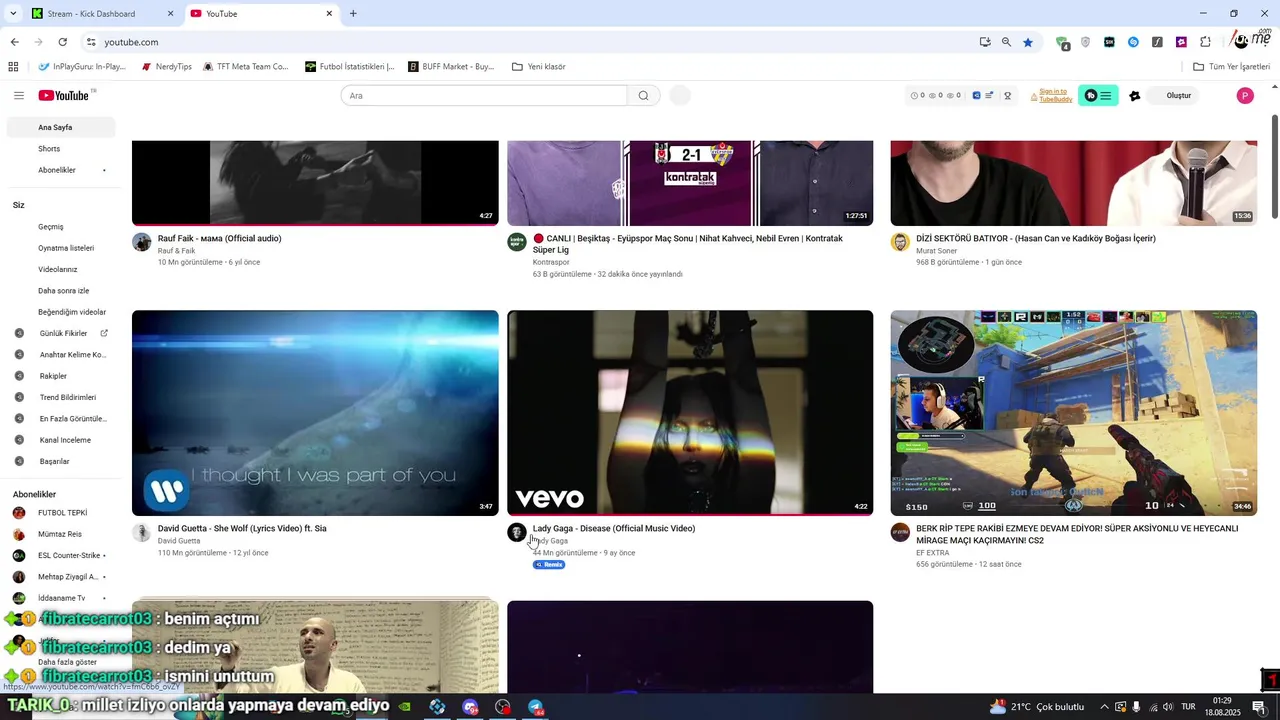This screenshot has height=720, width=1280.
Task: Open the Yeni klasör bookmarks folder
Action: (538, 67)
